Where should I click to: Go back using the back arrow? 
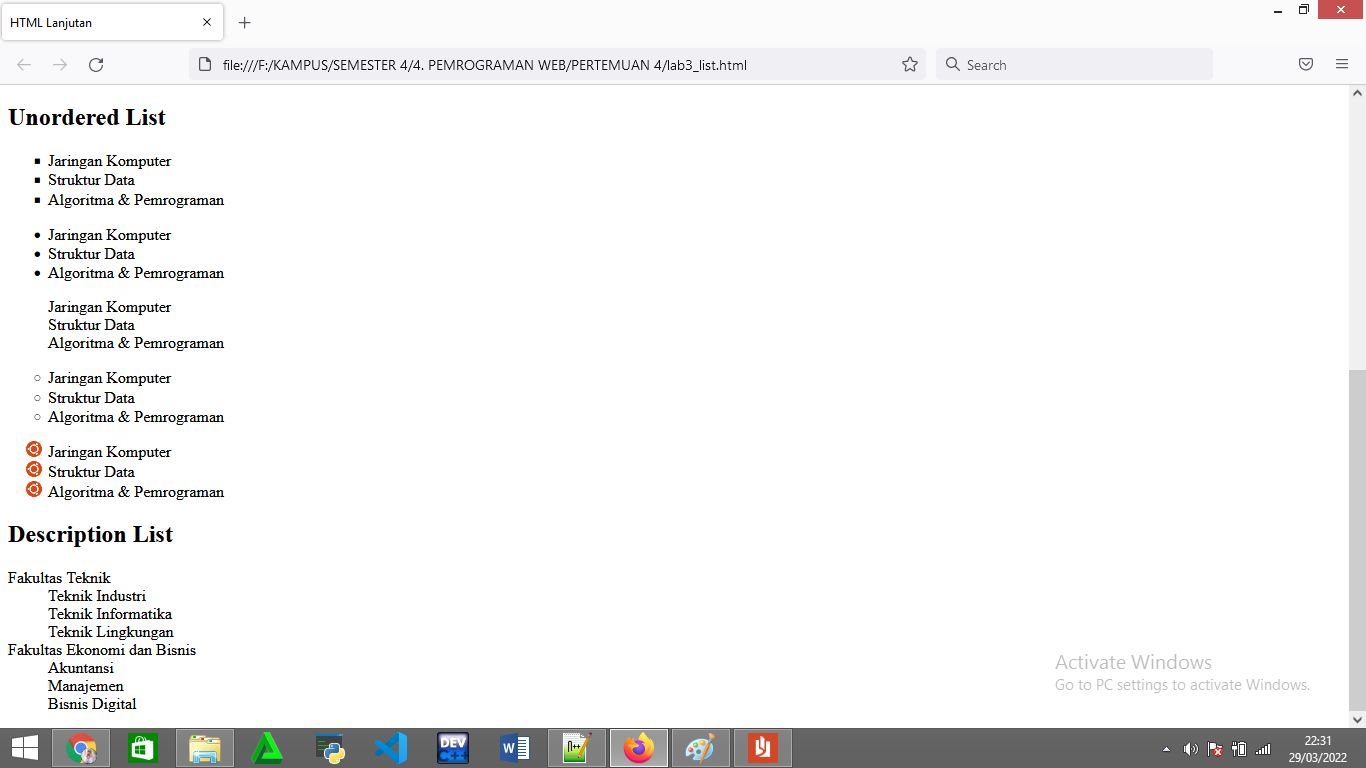pos(23,64)
